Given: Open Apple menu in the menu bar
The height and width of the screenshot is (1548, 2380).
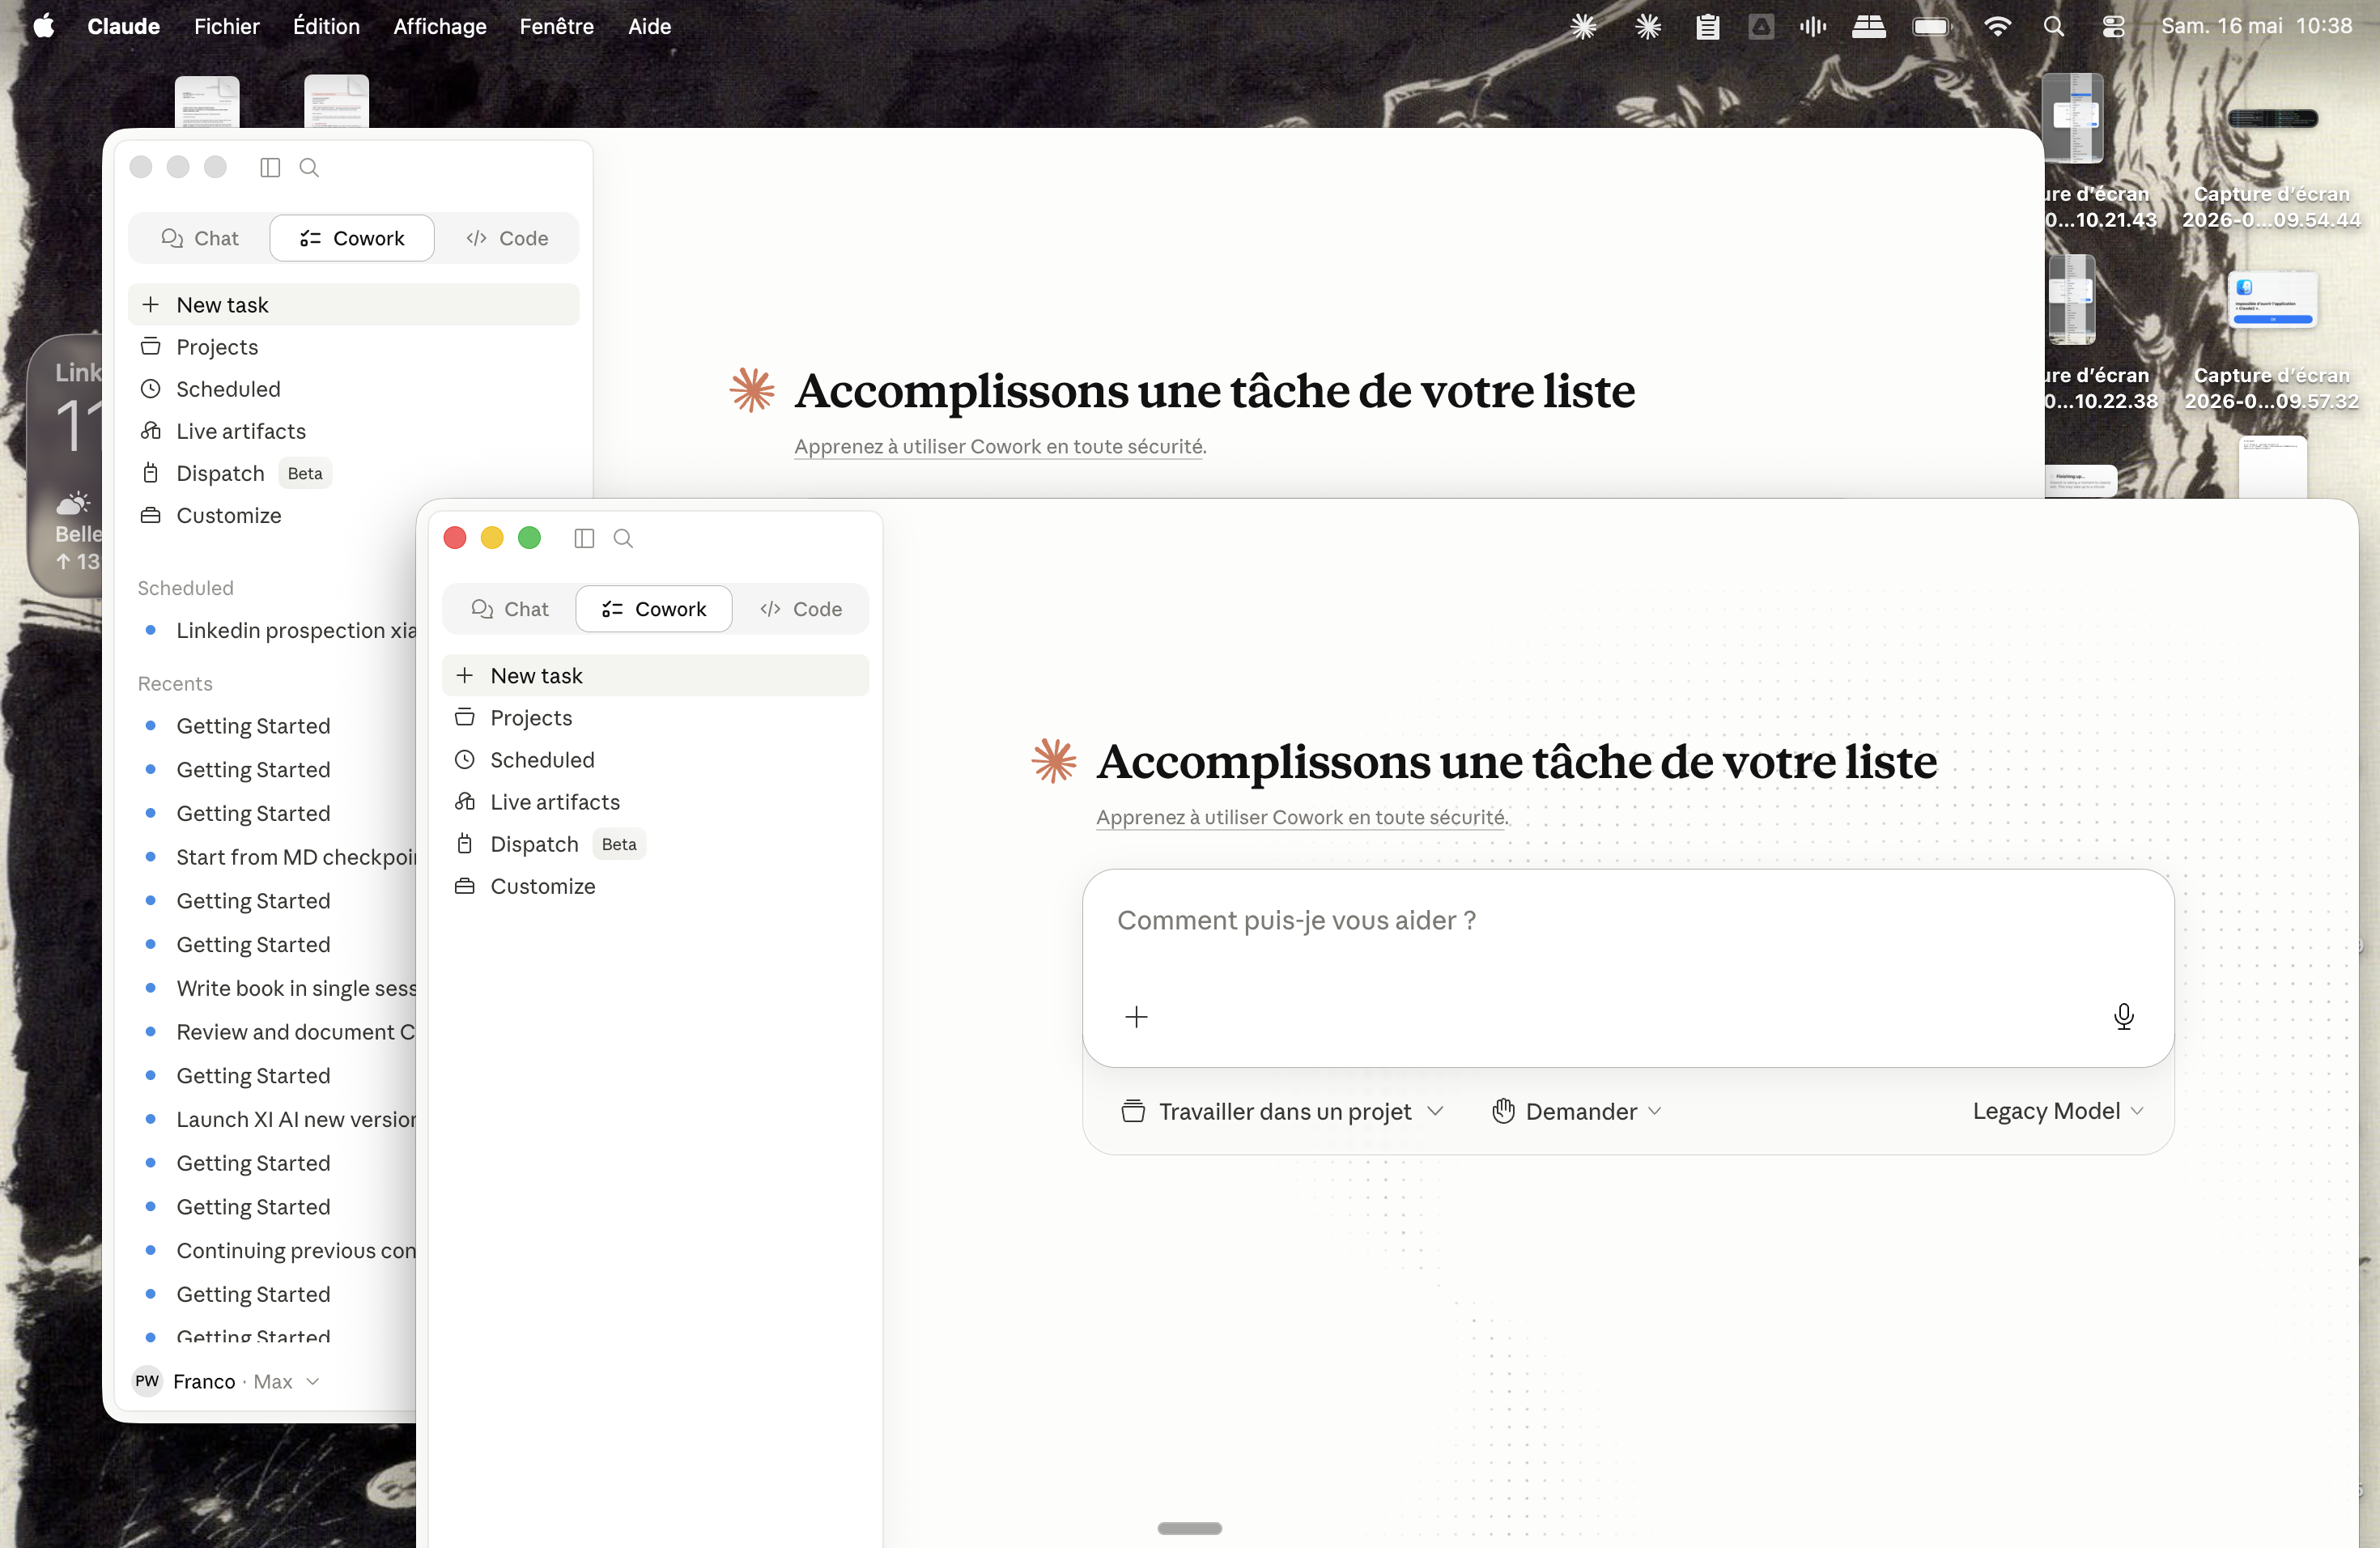Looking at the screenshot, I should click(44, 26).
